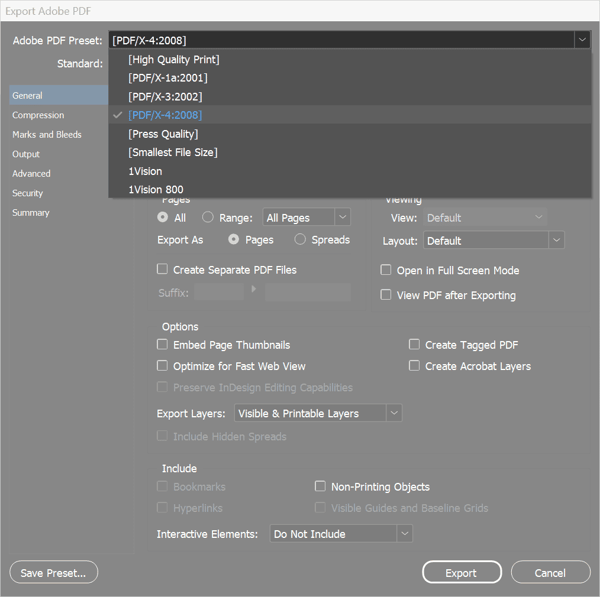The width and height of the screenshot is (600, 597).
Task: Open the Layout dropdown set to Default
Action: (x=494, y=240)
